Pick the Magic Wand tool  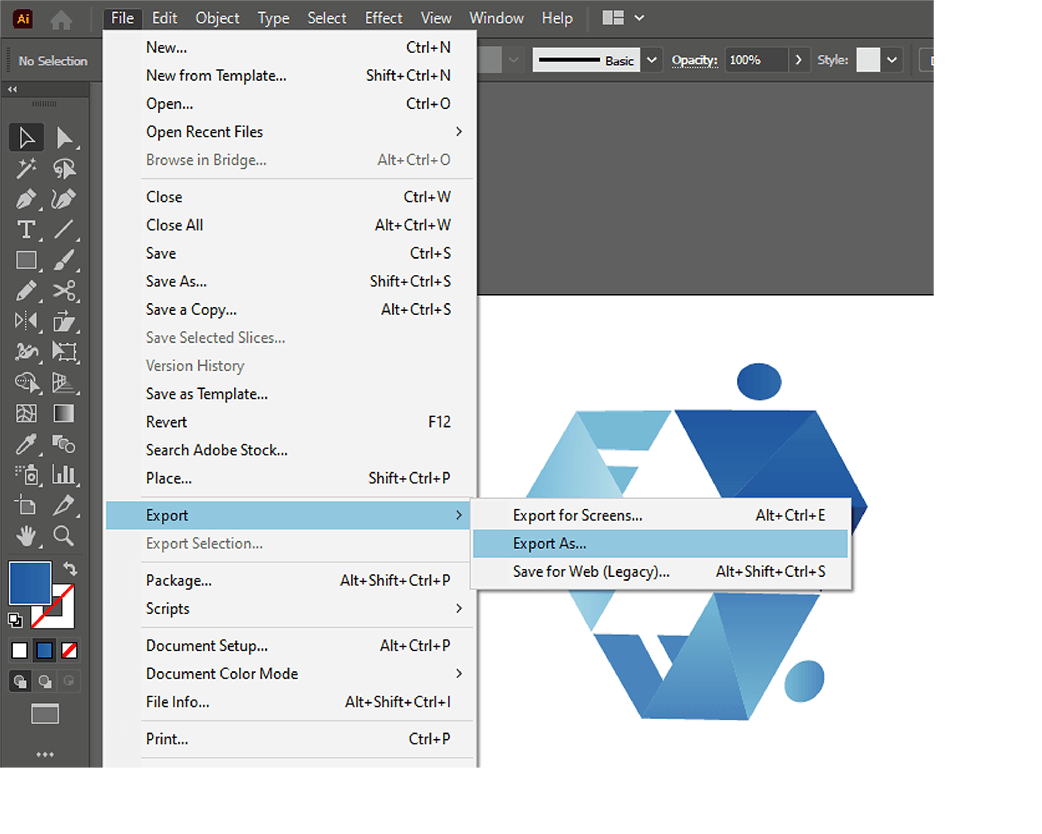coord(26,168)
